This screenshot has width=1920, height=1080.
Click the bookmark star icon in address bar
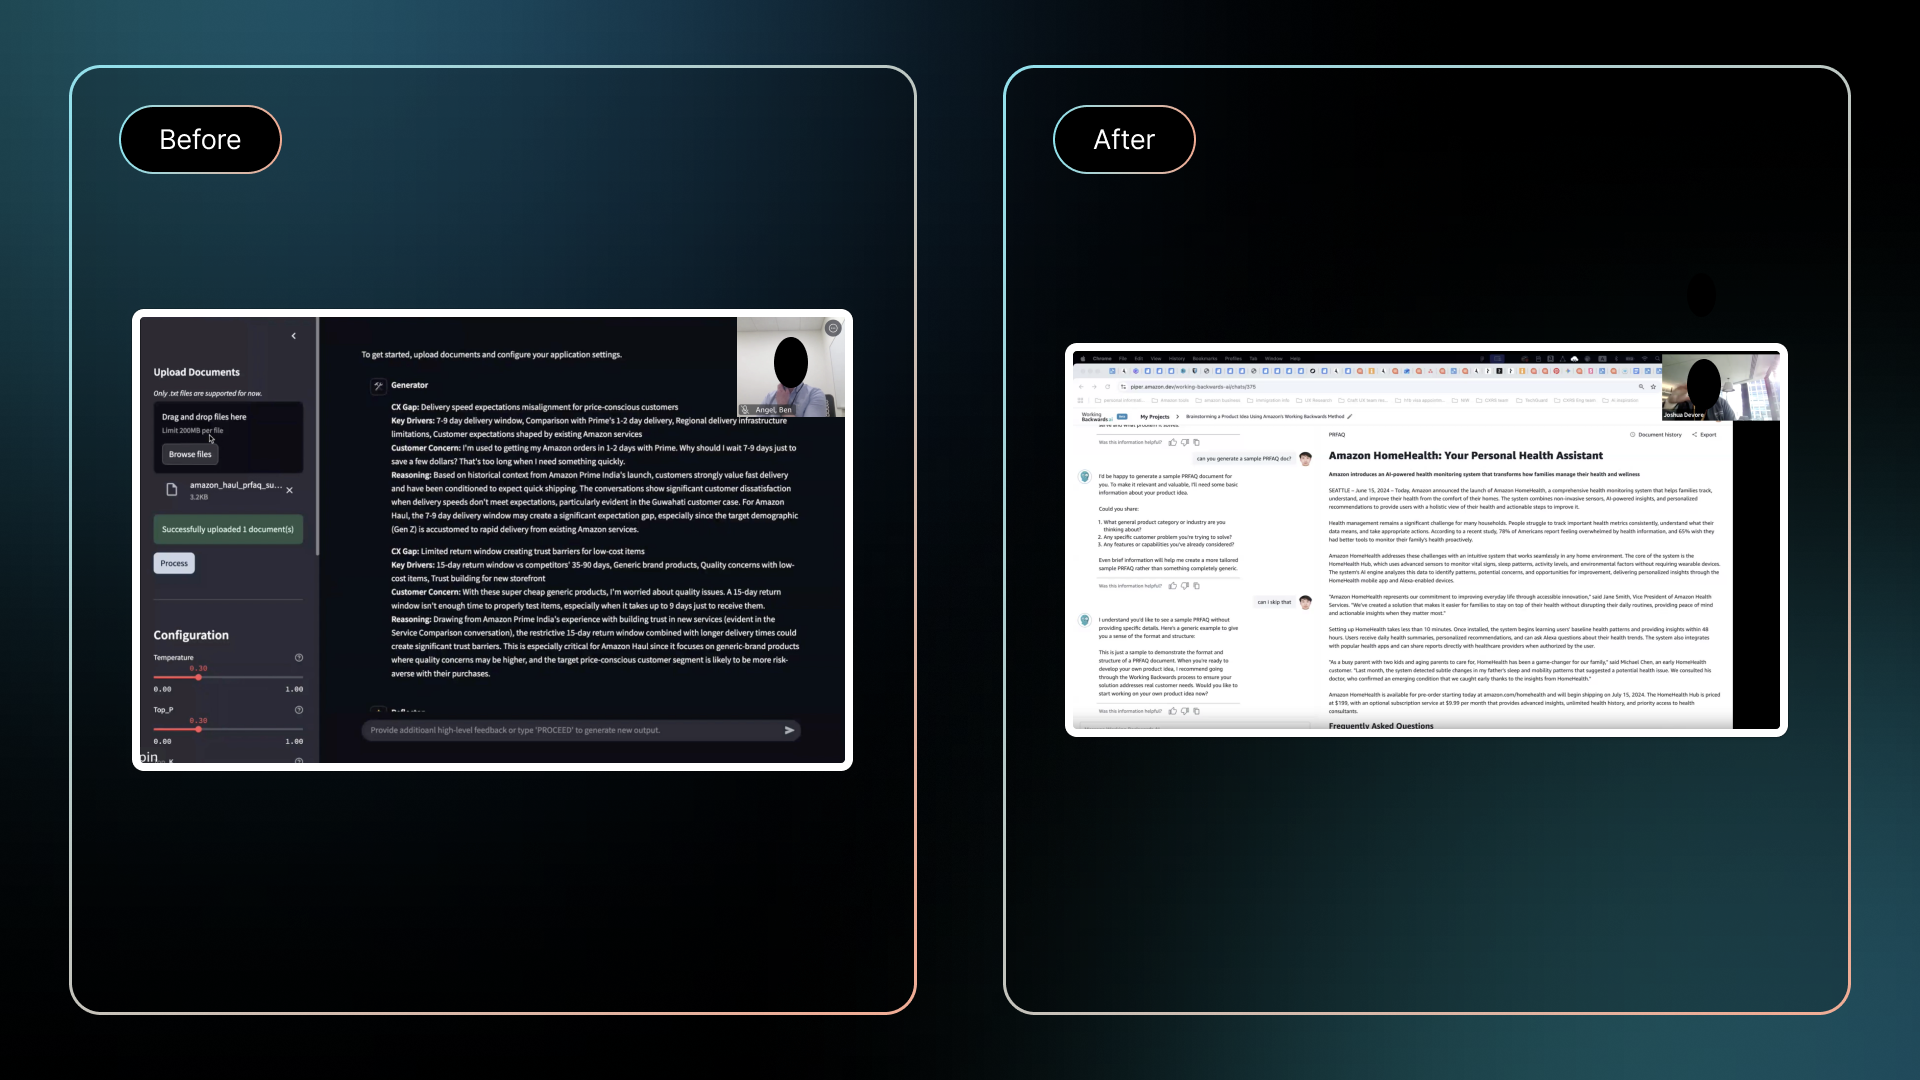pyautogui.click(x=1653, y=387)
